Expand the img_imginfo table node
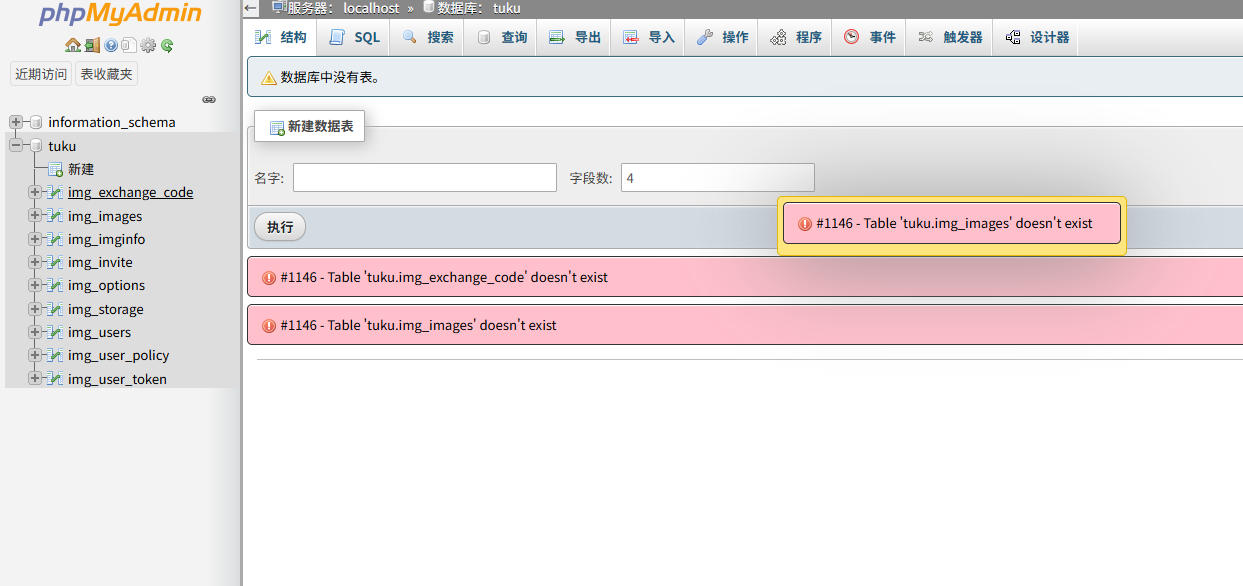1243x586 pixels. [35, 239]
